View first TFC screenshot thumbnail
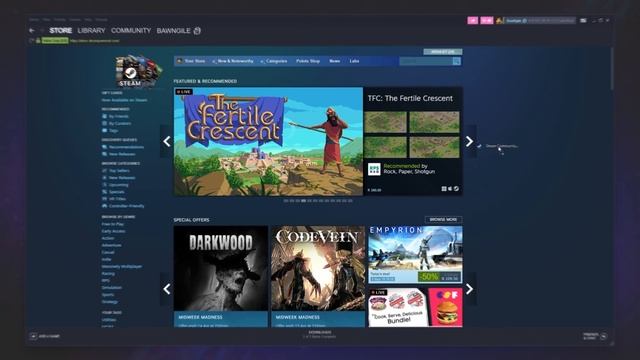Image resolution: width=640 pixels, height=360 pixels. click(385, 122)
